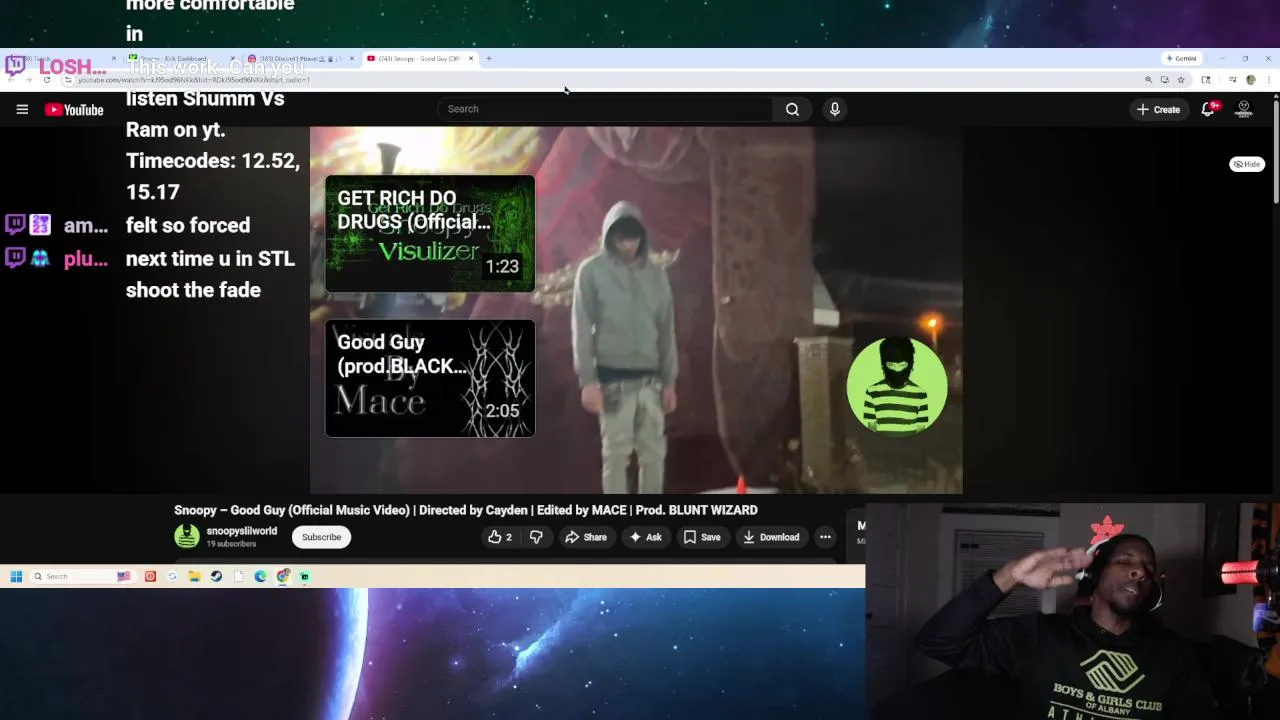Share the video
The image size is (1280, 720).
coord(586,537)
